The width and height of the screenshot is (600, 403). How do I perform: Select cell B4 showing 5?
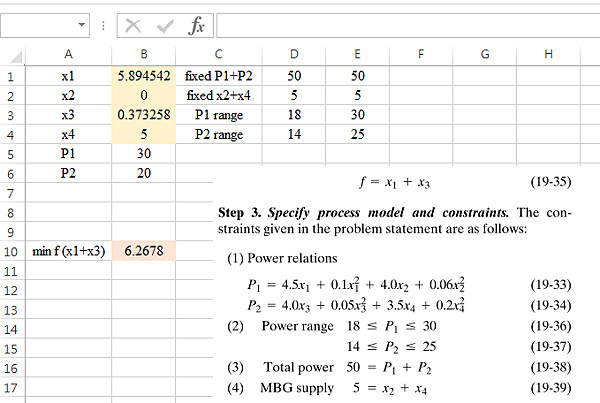point(144,134)
